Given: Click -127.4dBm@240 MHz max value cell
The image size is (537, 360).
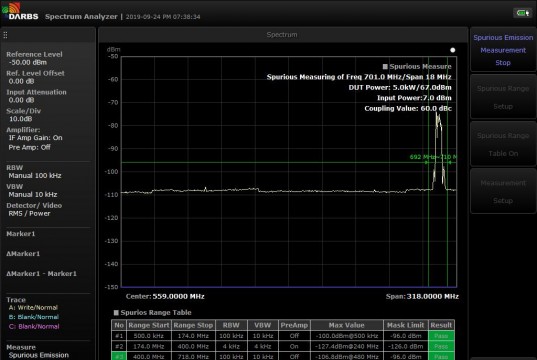Looking at the screenshot, I should point(347,346).
